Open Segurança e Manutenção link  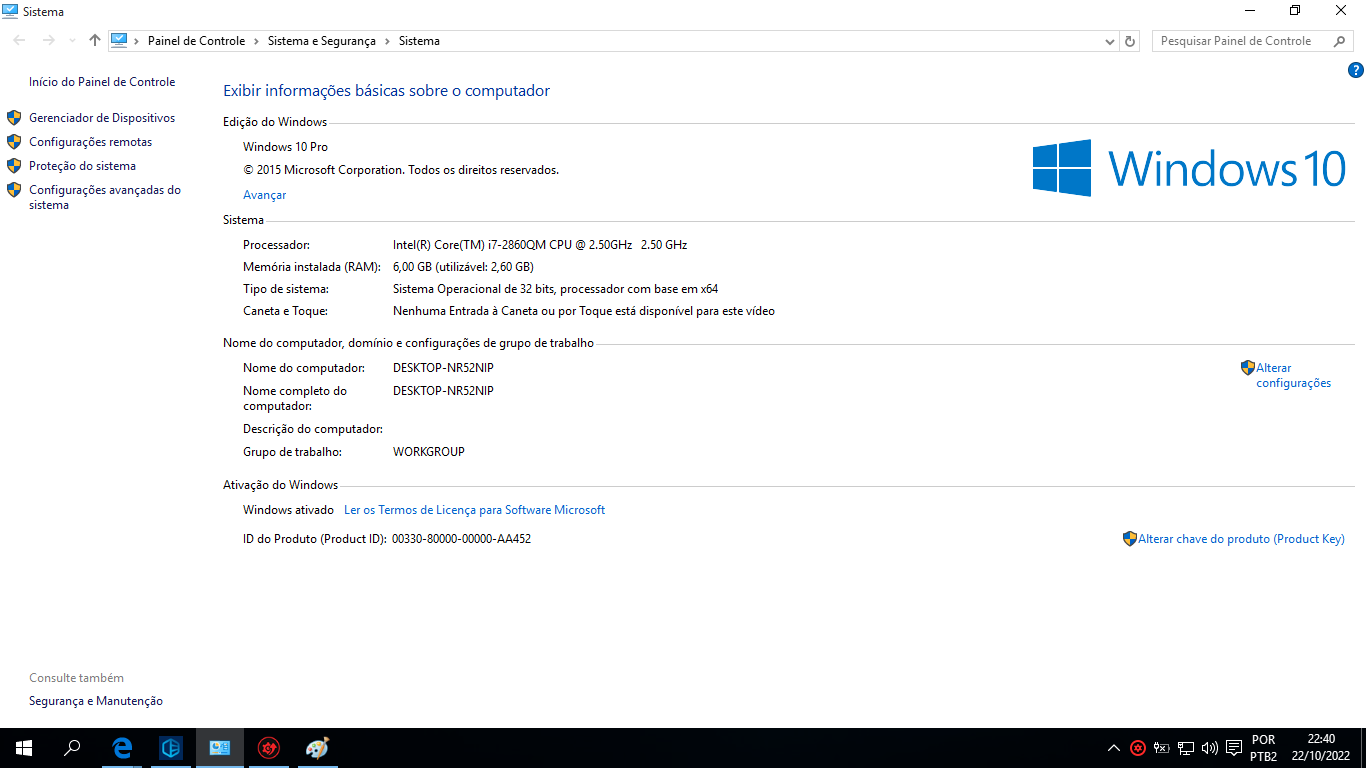(96, 701)
